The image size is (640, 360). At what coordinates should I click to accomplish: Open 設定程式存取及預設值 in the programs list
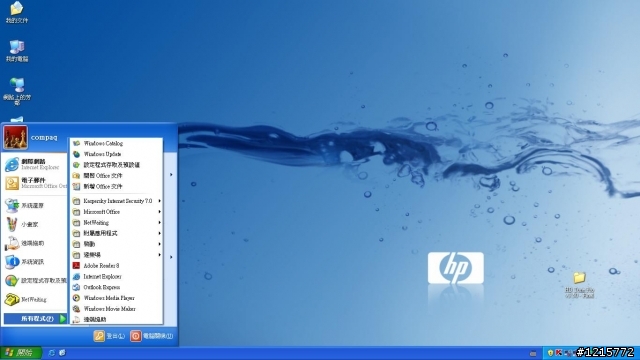pyautogui.click(x=116, y=165)
